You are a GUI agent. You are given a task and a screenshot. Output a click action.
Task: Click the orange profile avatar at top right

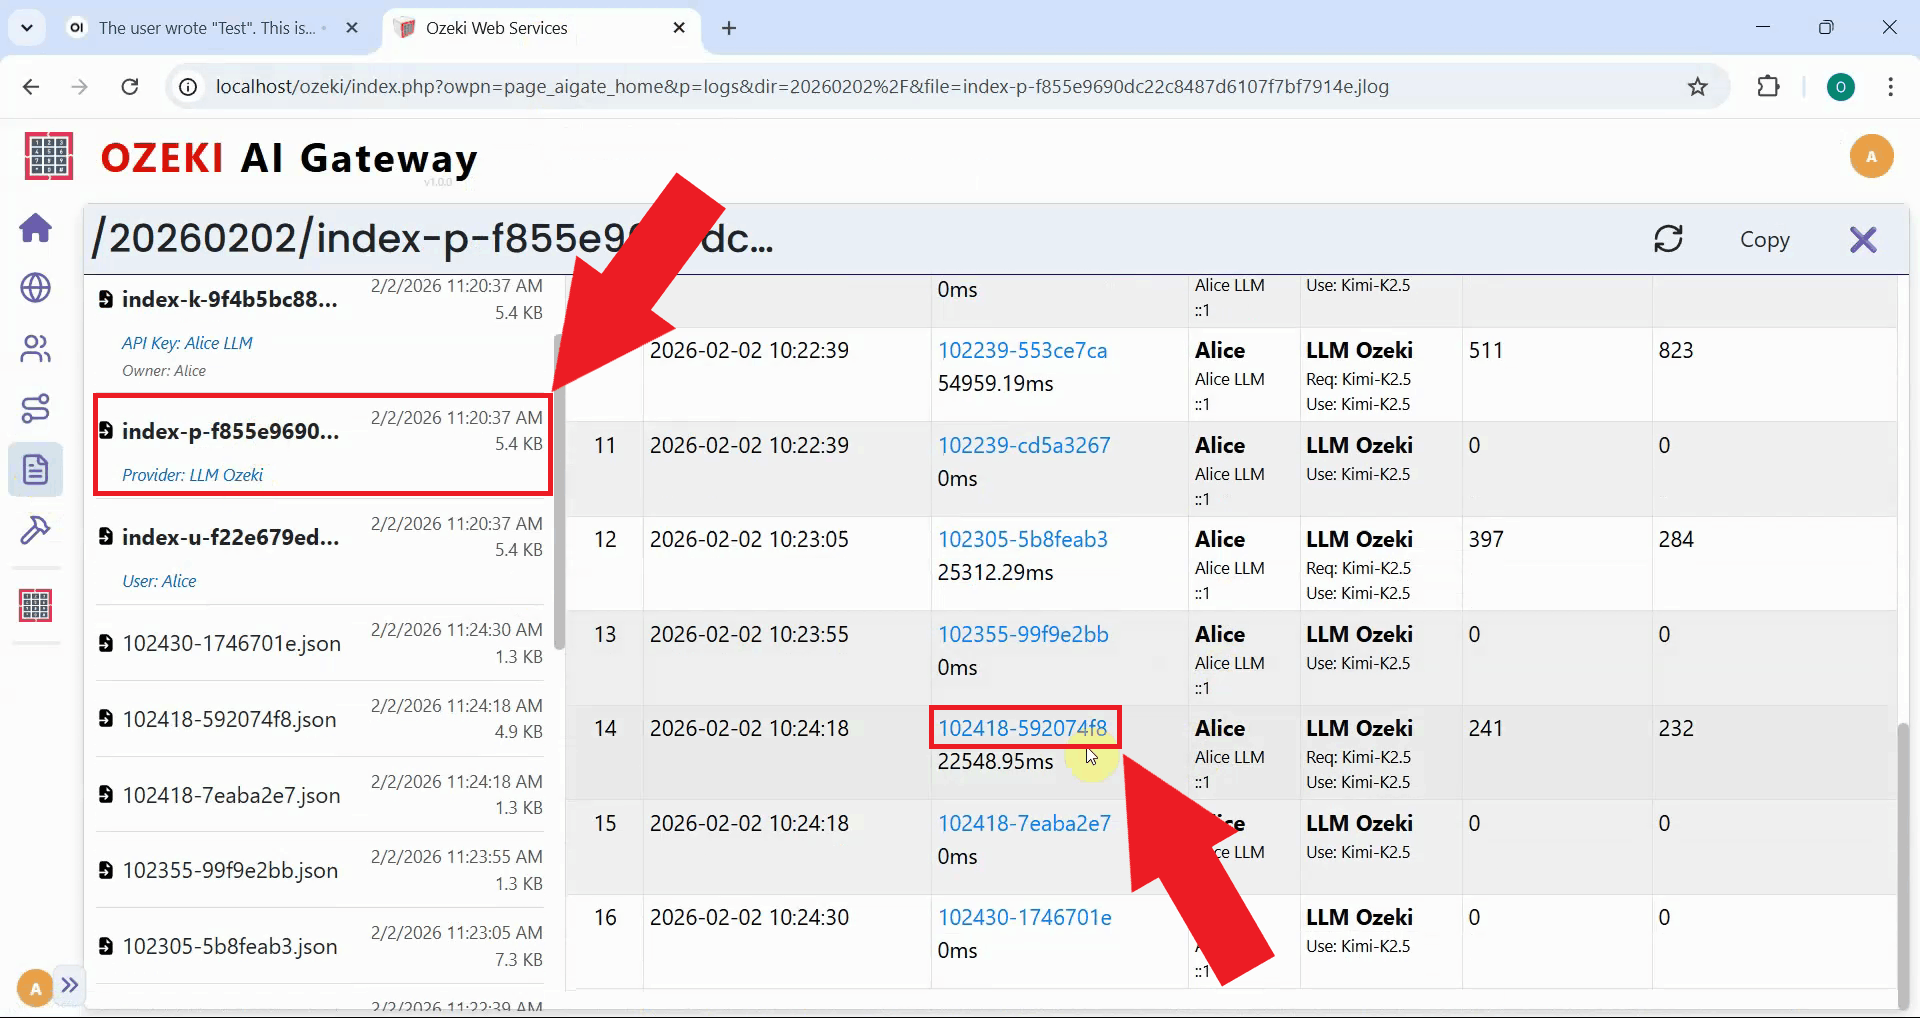pyautogui.click(x=1871, y=156)
